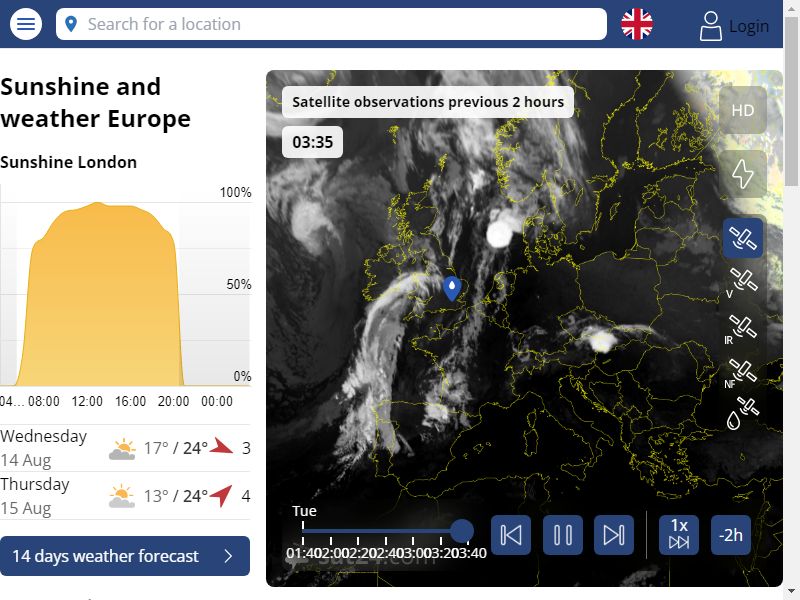Select the infrared (IR) satellite layer
This screenshot has width=800, height=600.
(x=743, y=327)
